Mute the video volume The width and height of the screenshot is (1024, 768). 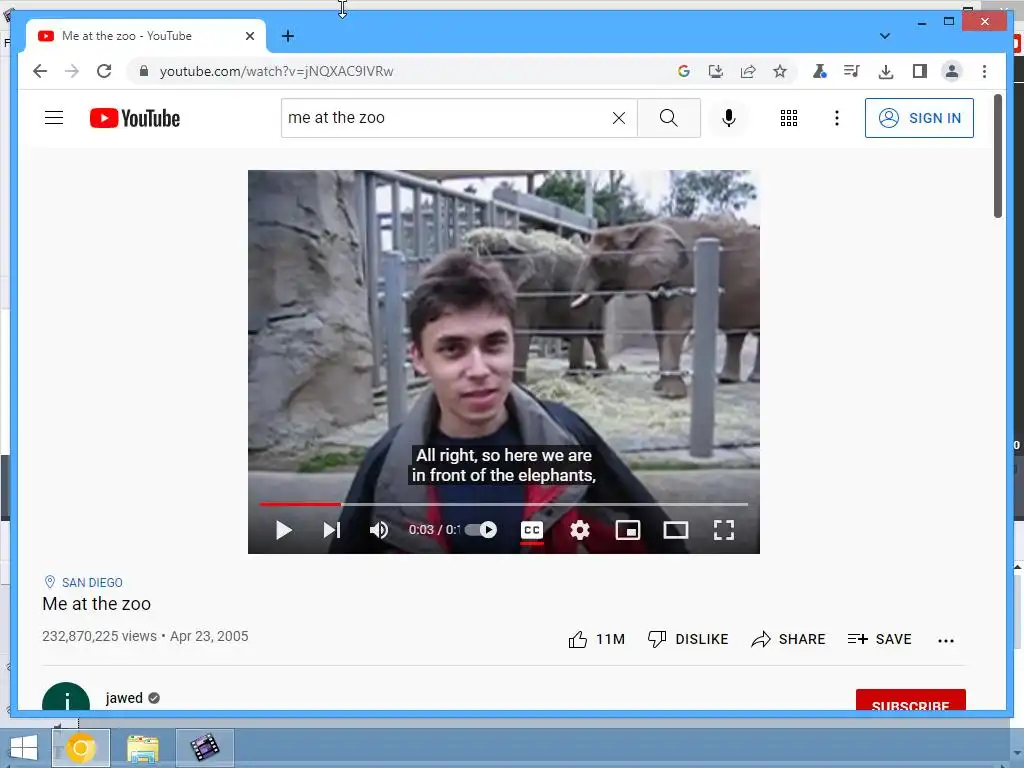379,530
